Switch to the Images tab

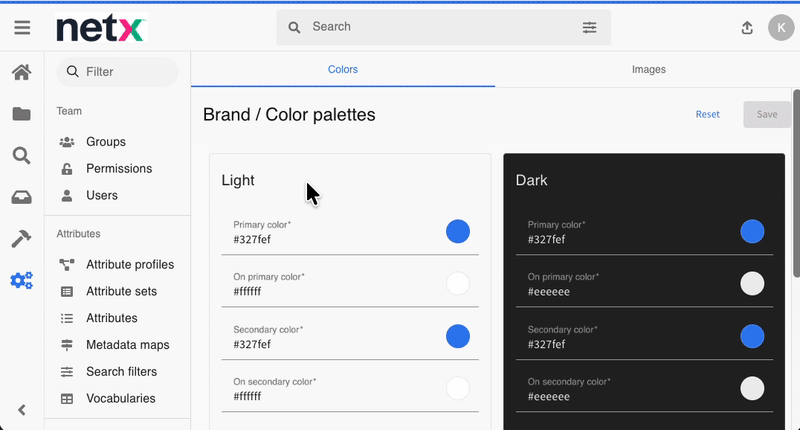(x=648, y=70)
